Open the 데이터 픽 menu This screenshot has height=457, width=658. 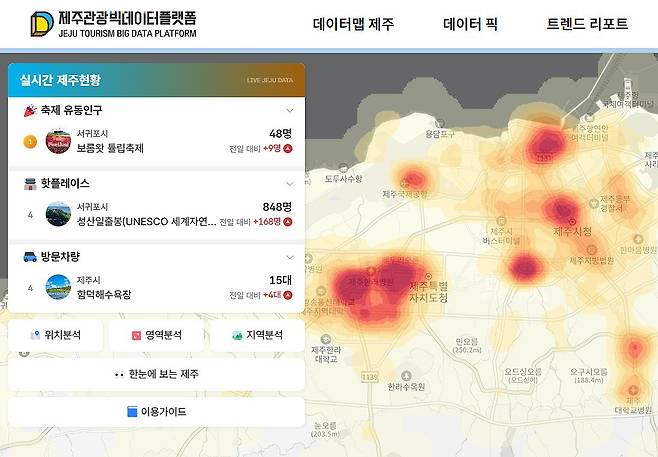470,24
